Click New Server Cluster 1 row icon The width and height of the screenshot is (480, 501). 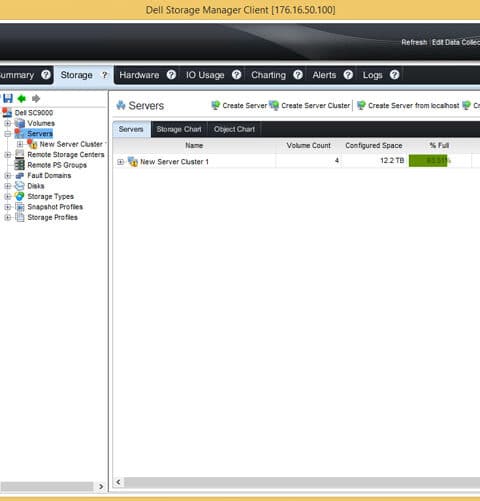click(x=133, y=162)
